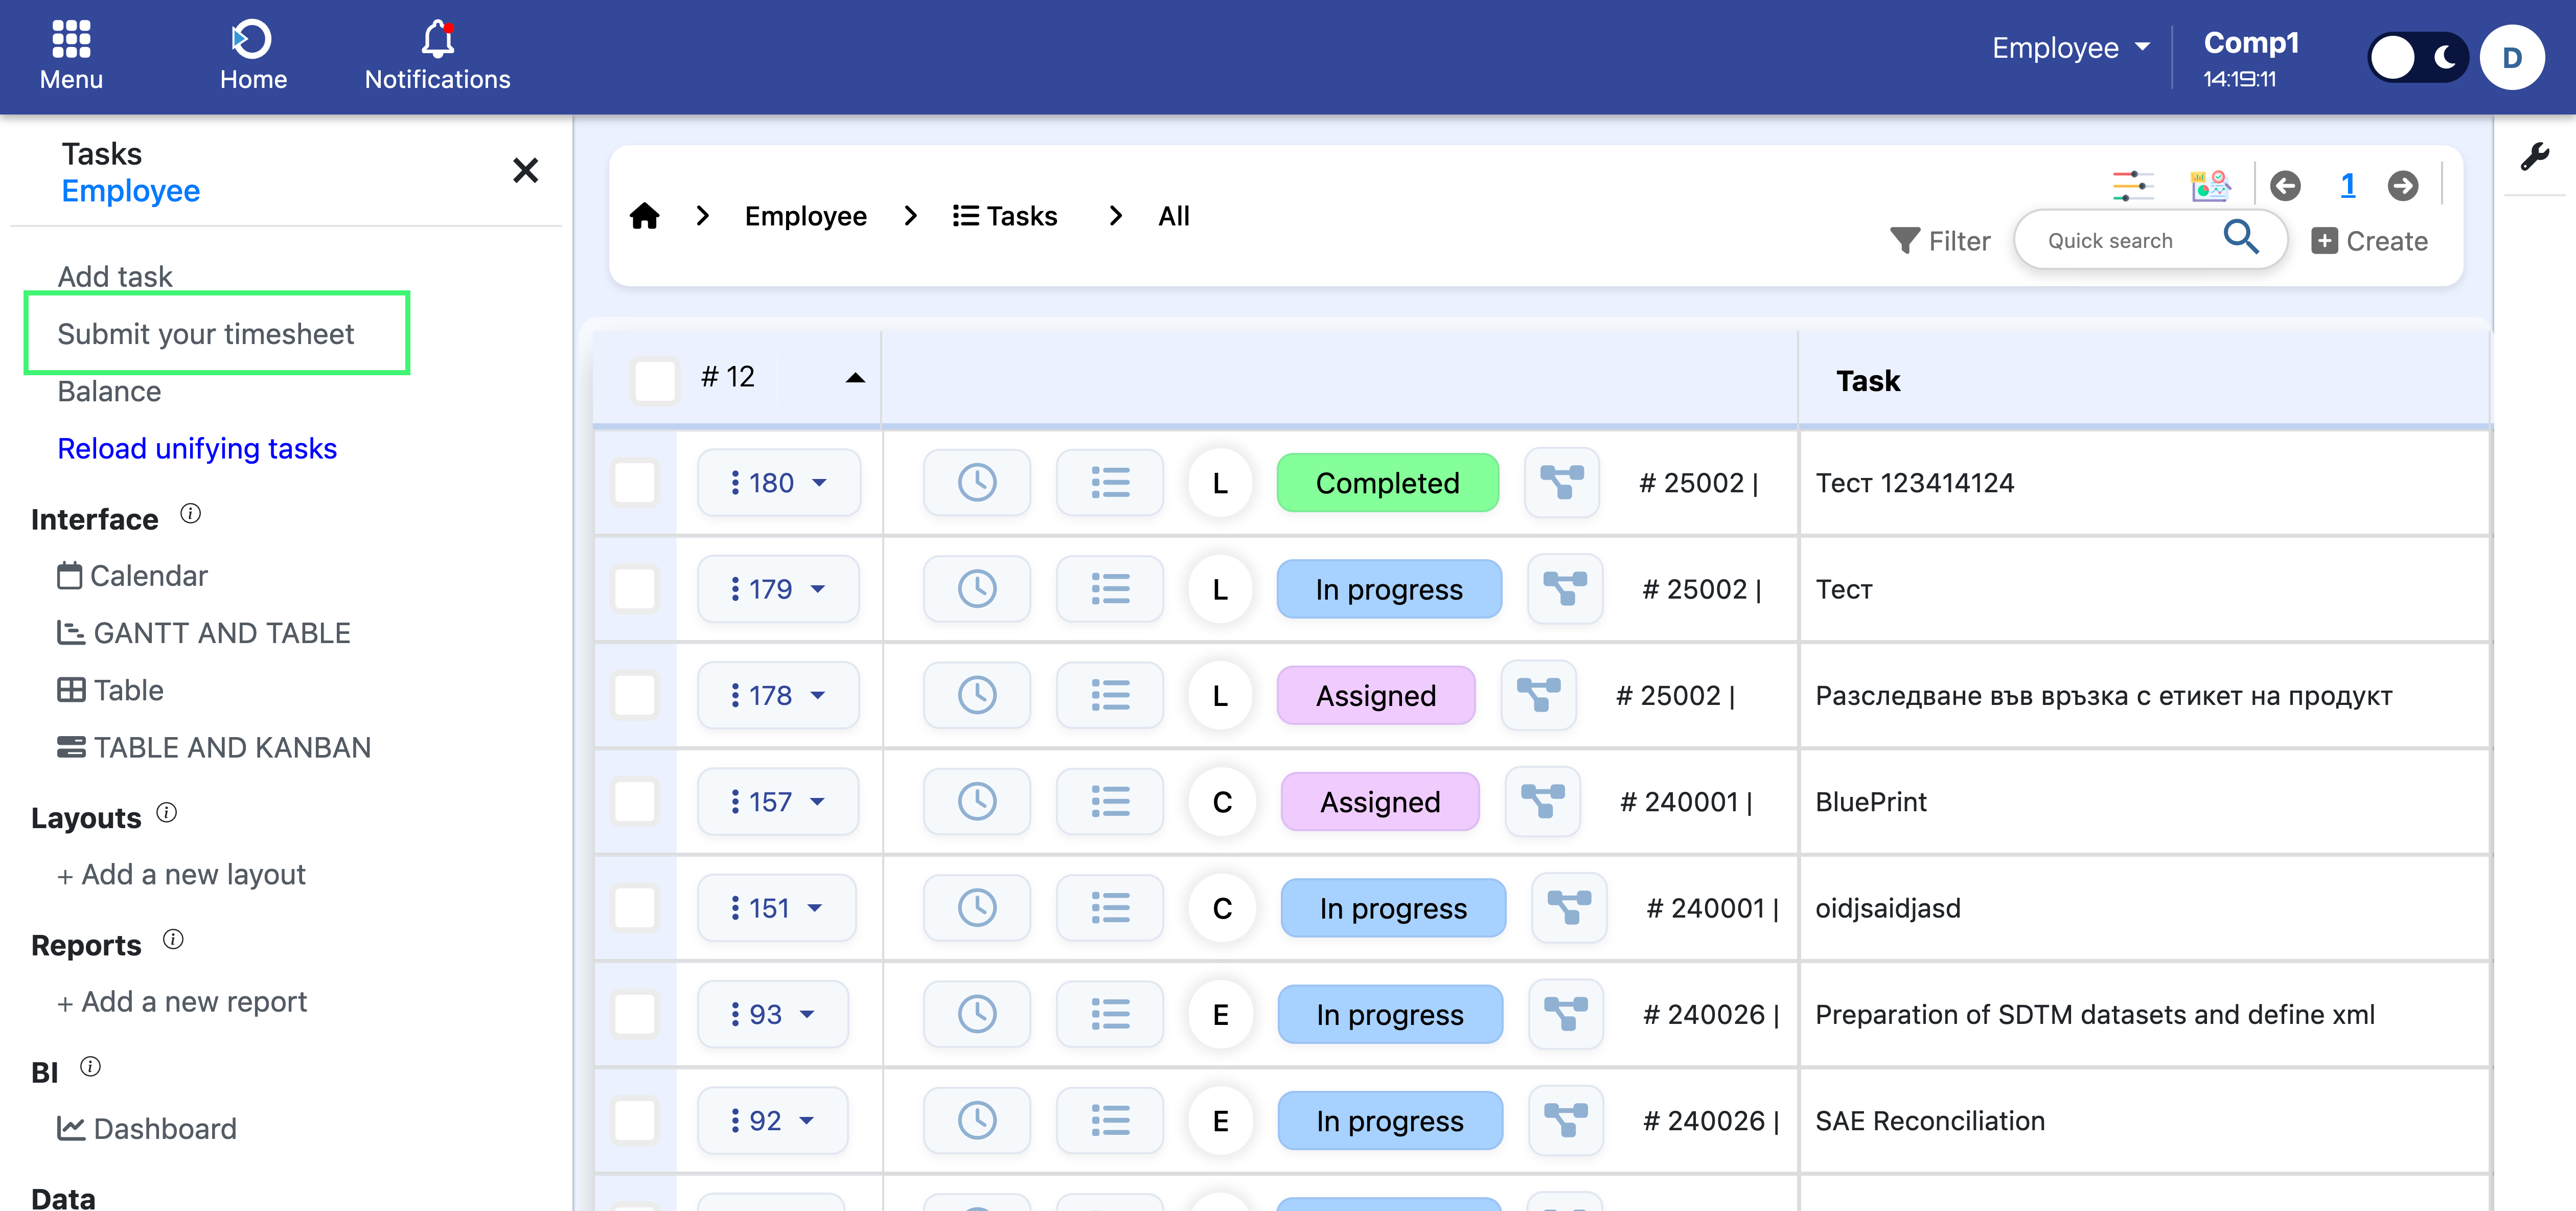Click the L priority badge on task 178
2576x1211 pixels.
pos(1220,695)
